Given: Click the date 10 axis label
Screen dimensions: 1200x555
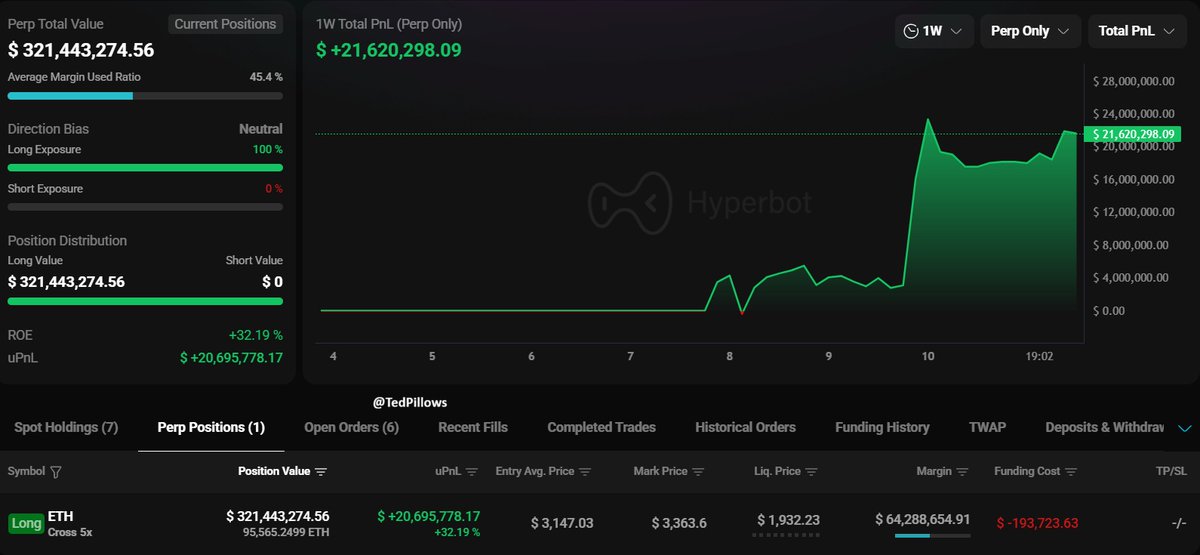Looking at the screenshot, I should (x=928, y=356).
